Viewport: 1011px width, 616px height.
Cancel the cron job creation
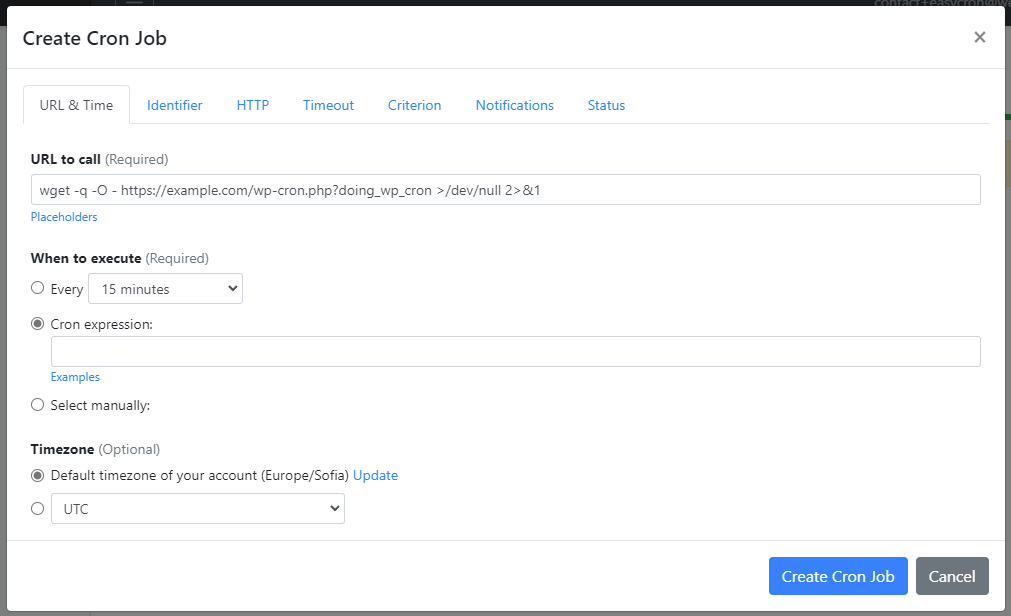click(x=952, y=576)
